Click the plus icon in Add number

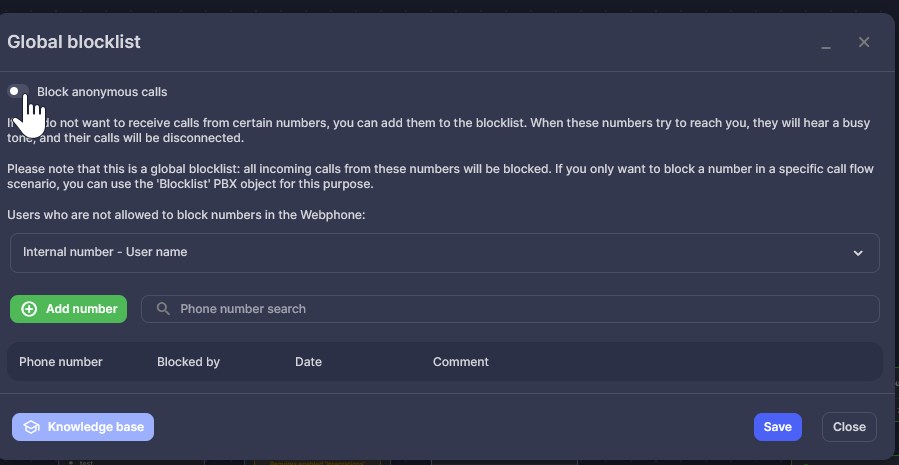coord(29,309)
